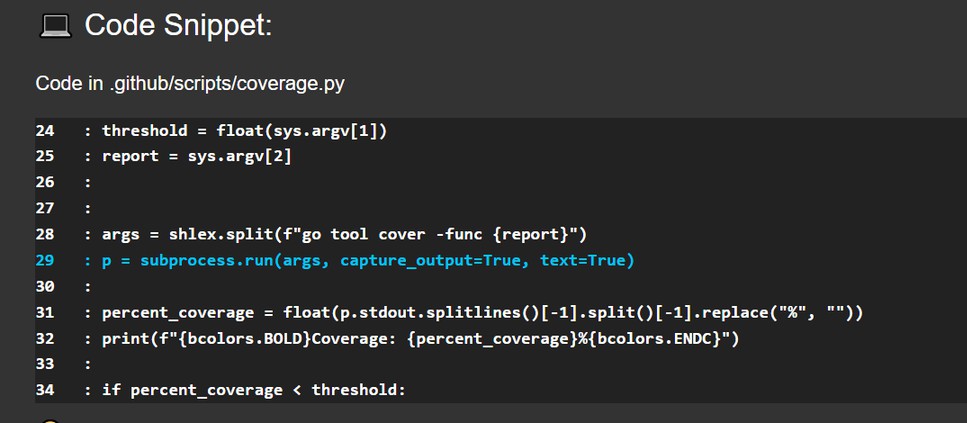Click empty line number 33
Viewport: 967px width, 423px height.
click(x=45, y=364)
